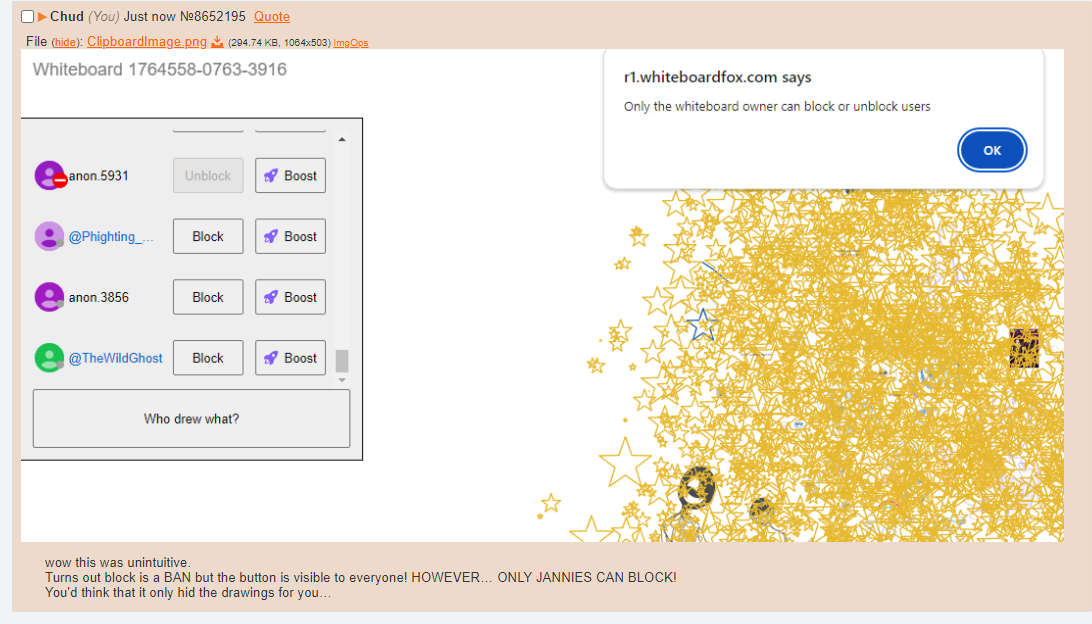
Task: Click the hide link next to File
Action: click(x=65, y=42)
